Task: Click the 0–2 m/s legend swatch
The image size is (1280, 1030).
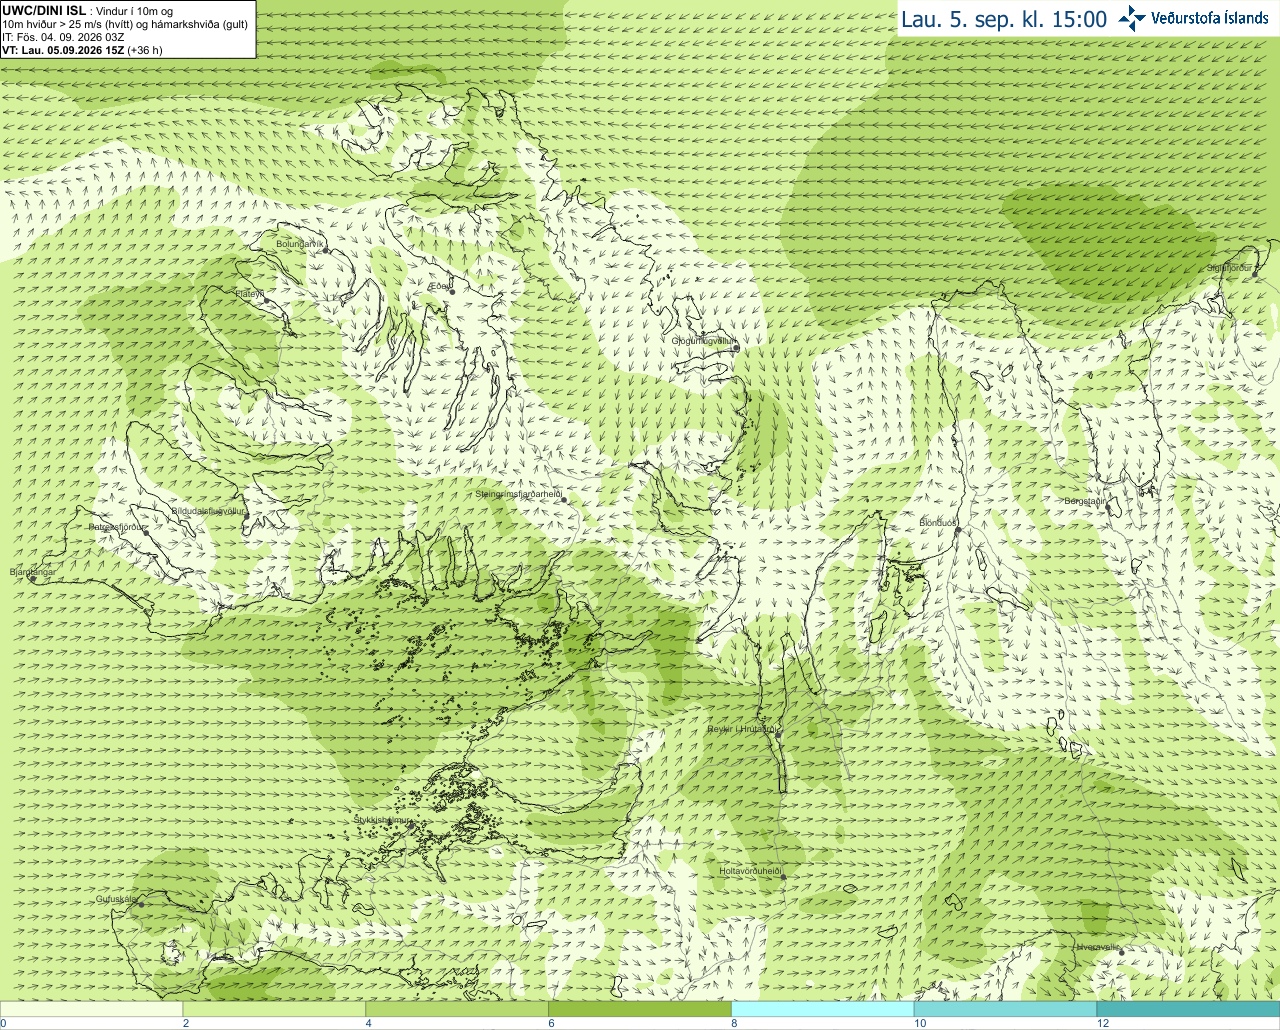Action: click(x=92, y=1009)
